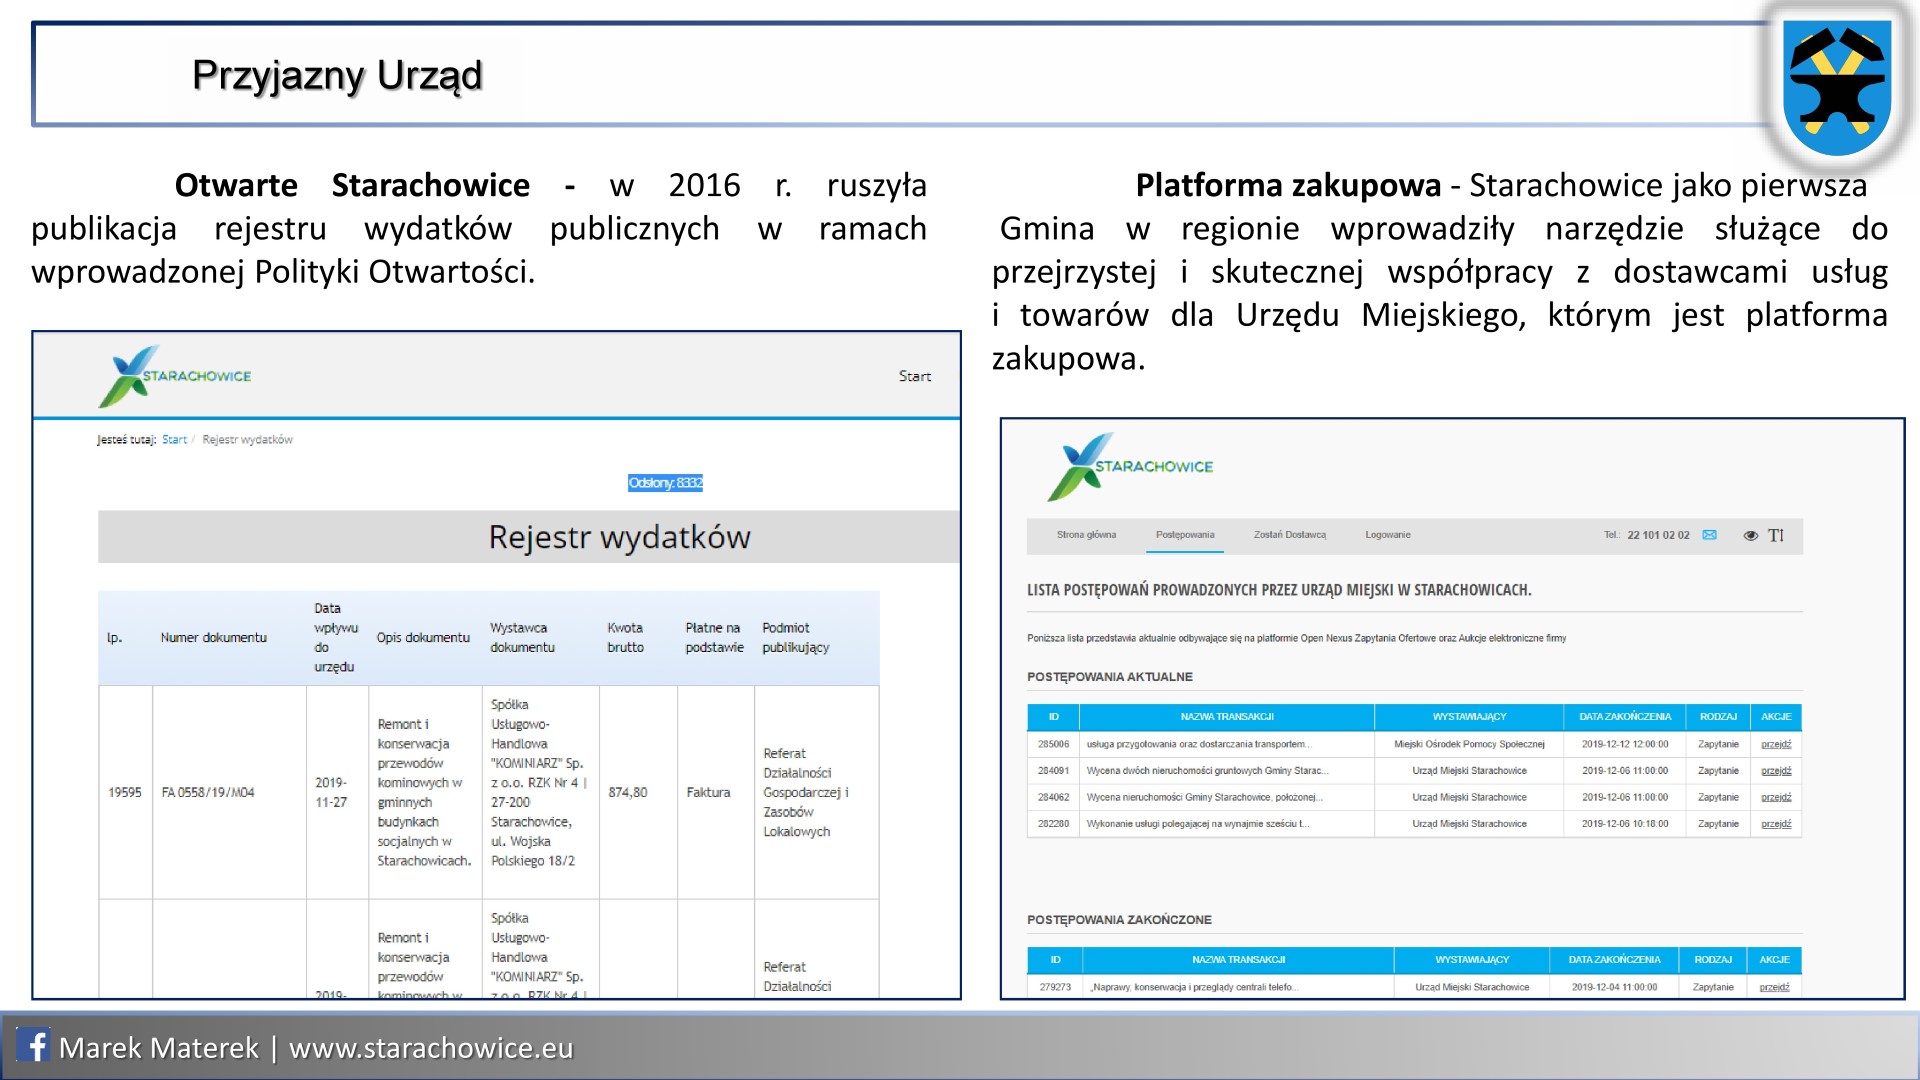Click przejdź link for transaction 284062
Viewport: 1920px width, 1080px height.
tap(1776, 797)
